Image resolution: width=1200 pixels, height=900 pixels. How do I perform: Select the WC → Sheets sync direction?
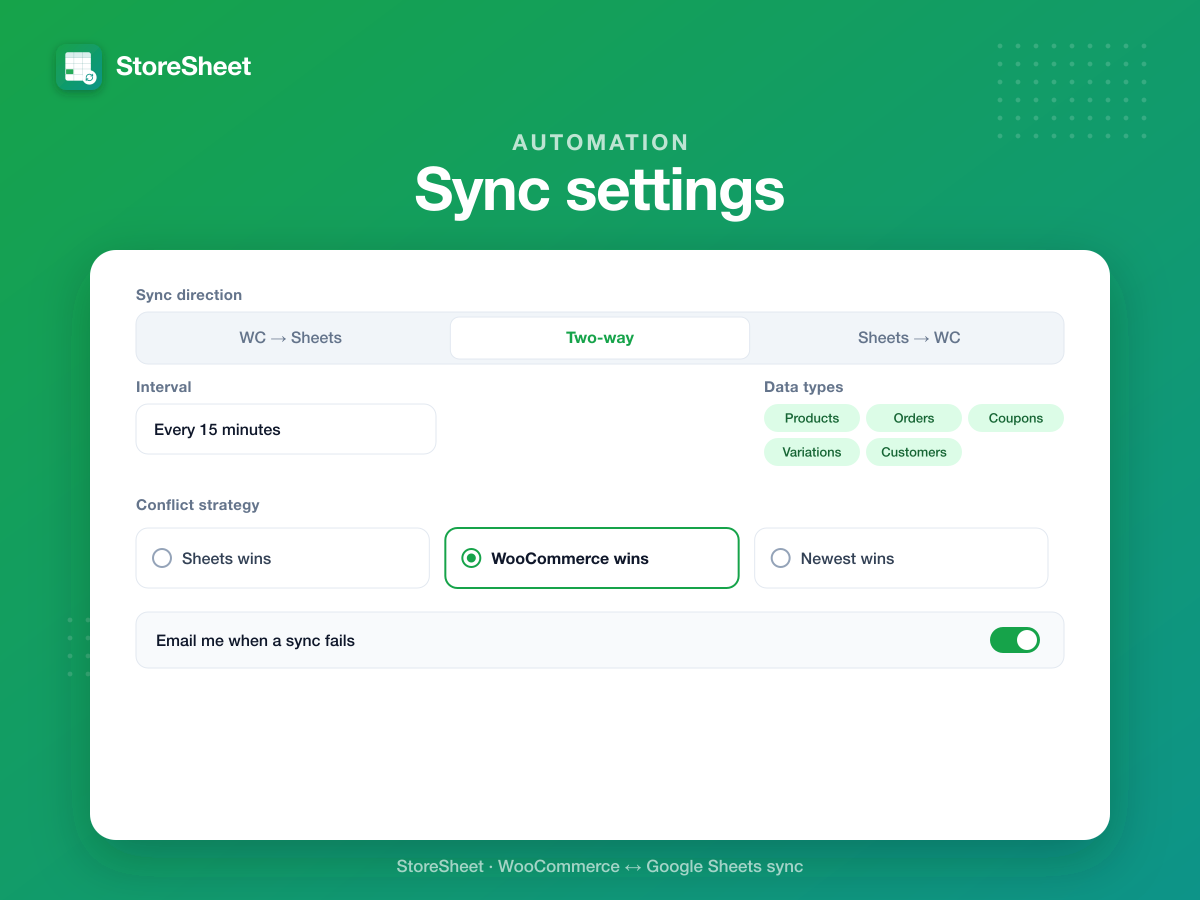click(291, 338)
